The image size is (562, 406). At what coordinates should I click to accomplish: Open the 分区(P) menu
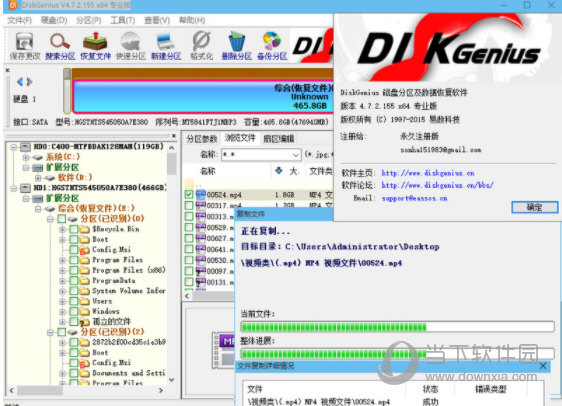point(88,20)
